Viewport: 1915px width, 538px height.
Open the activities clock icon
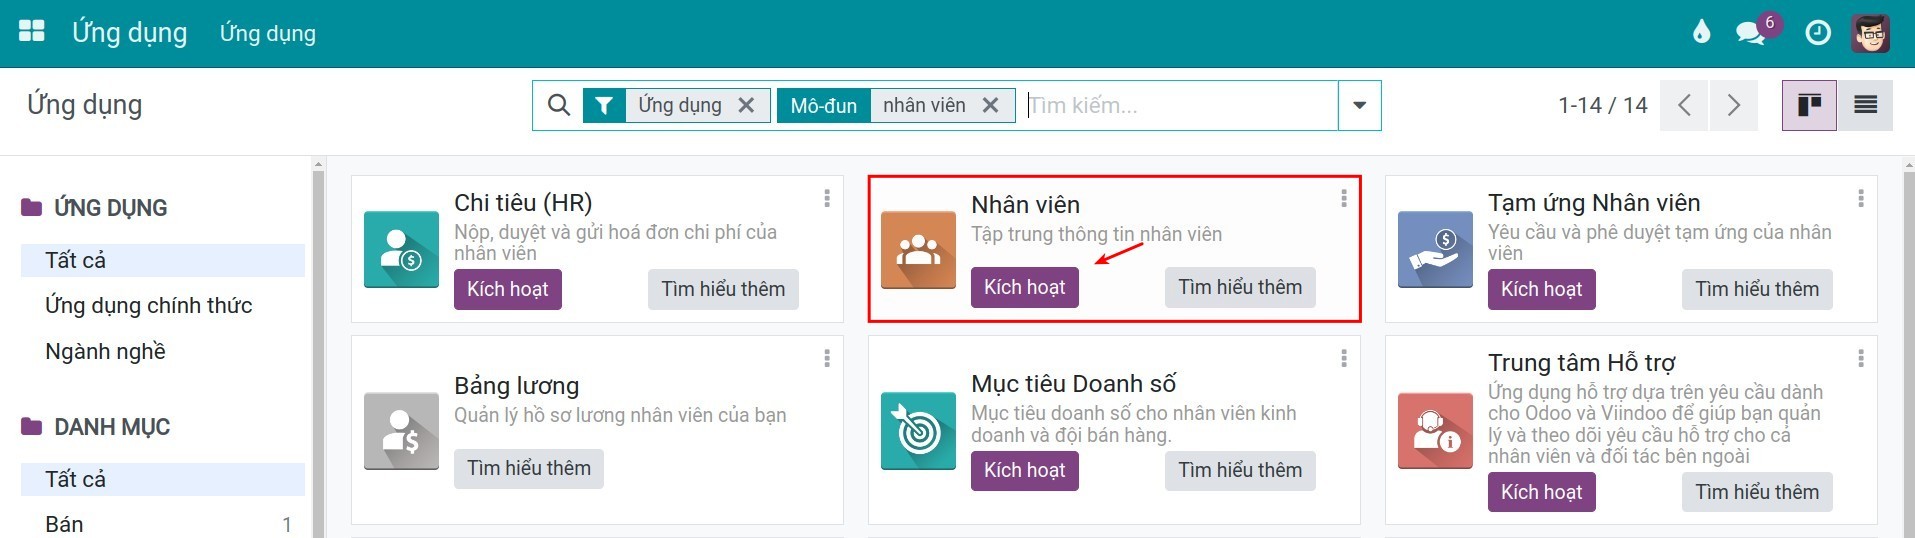click(x=1818, y=33)
